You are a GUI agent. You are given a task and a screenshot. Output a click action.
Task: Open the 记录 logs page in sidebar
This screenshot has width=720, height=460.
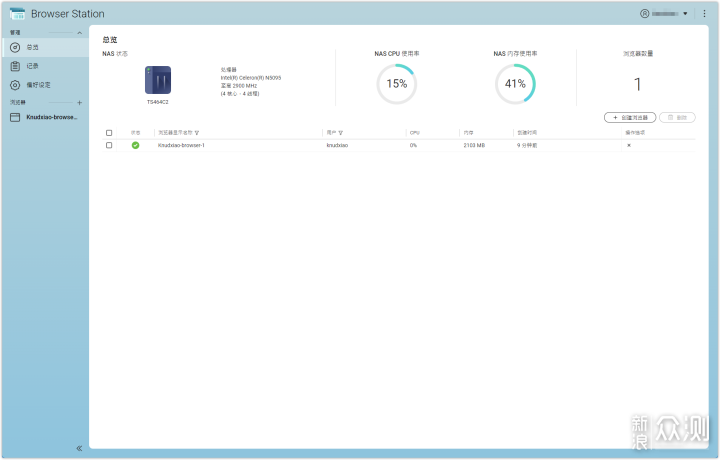(32, 66)
